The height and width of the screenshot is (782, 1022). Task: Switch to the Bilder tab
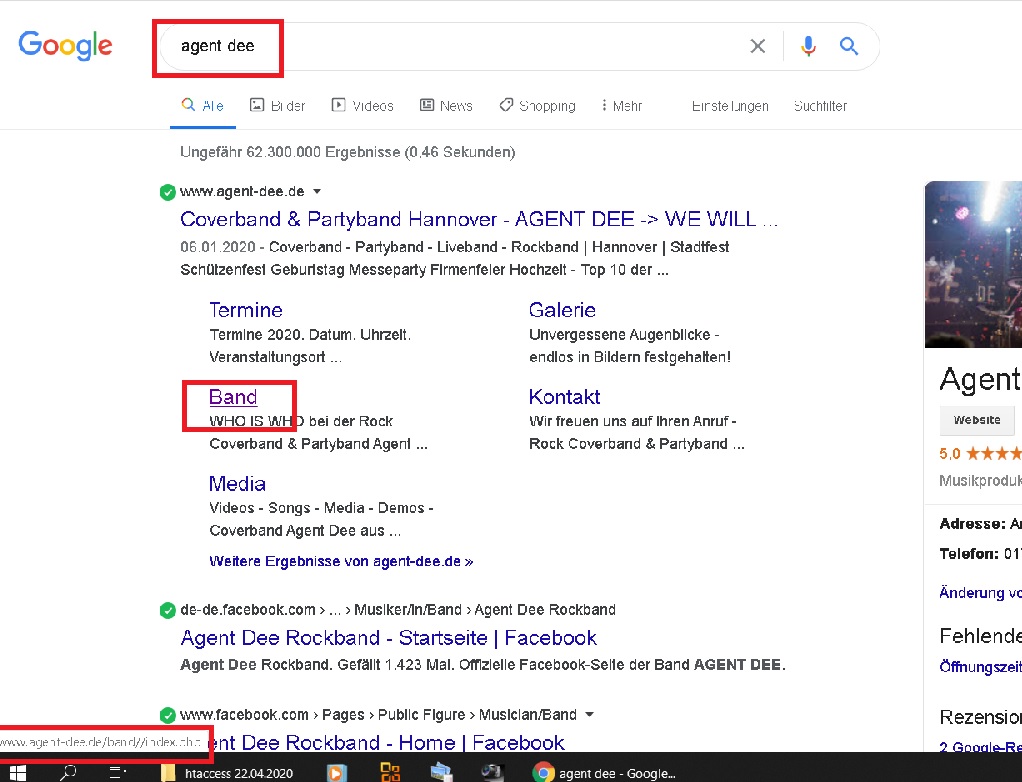point(278,106)
